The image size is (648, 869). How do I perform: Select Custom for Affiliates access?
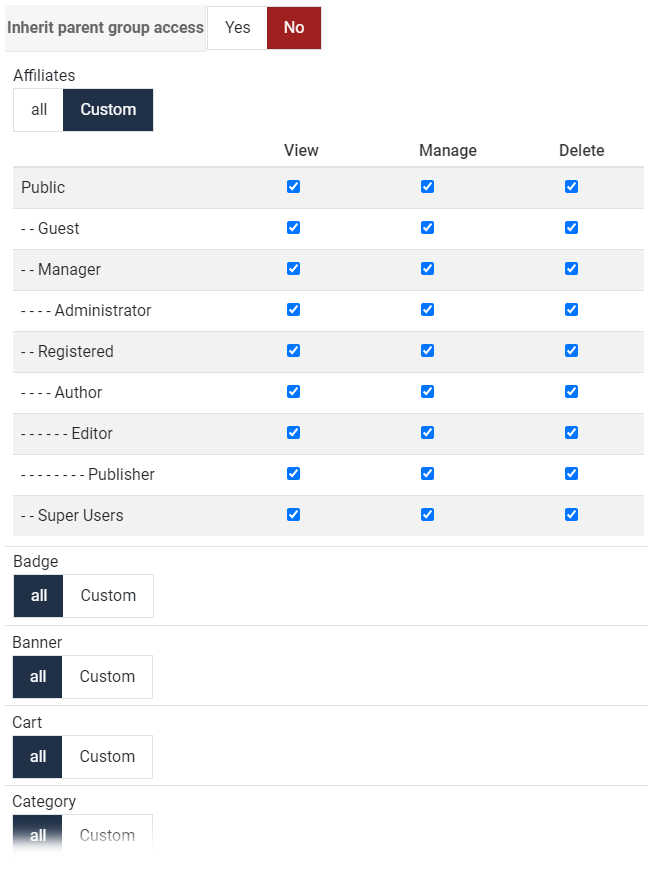click(108, 110)
